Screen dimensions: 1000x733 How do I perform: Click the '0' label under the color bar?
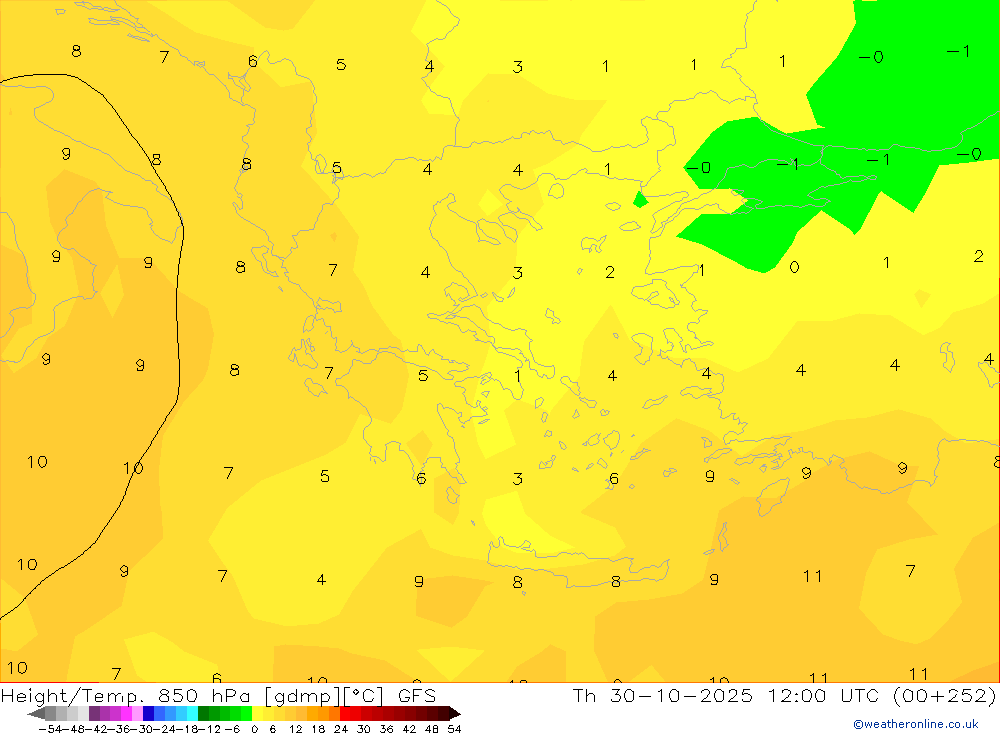click(x=254, y=729)
